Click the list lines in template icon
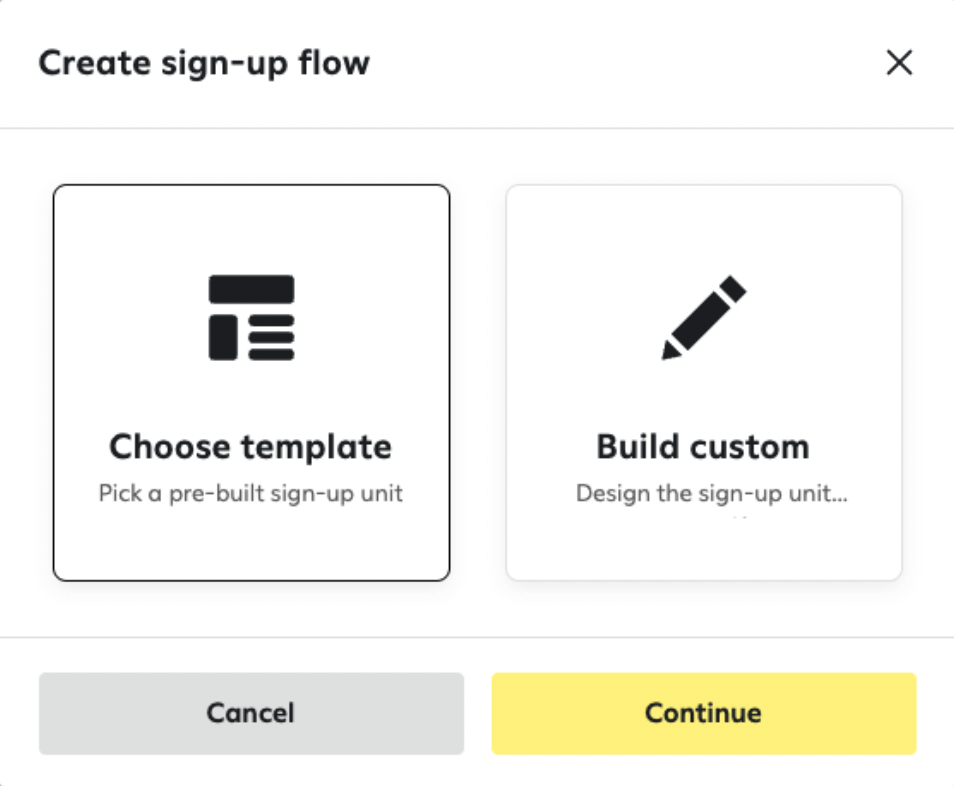 (x=272, y=338)
